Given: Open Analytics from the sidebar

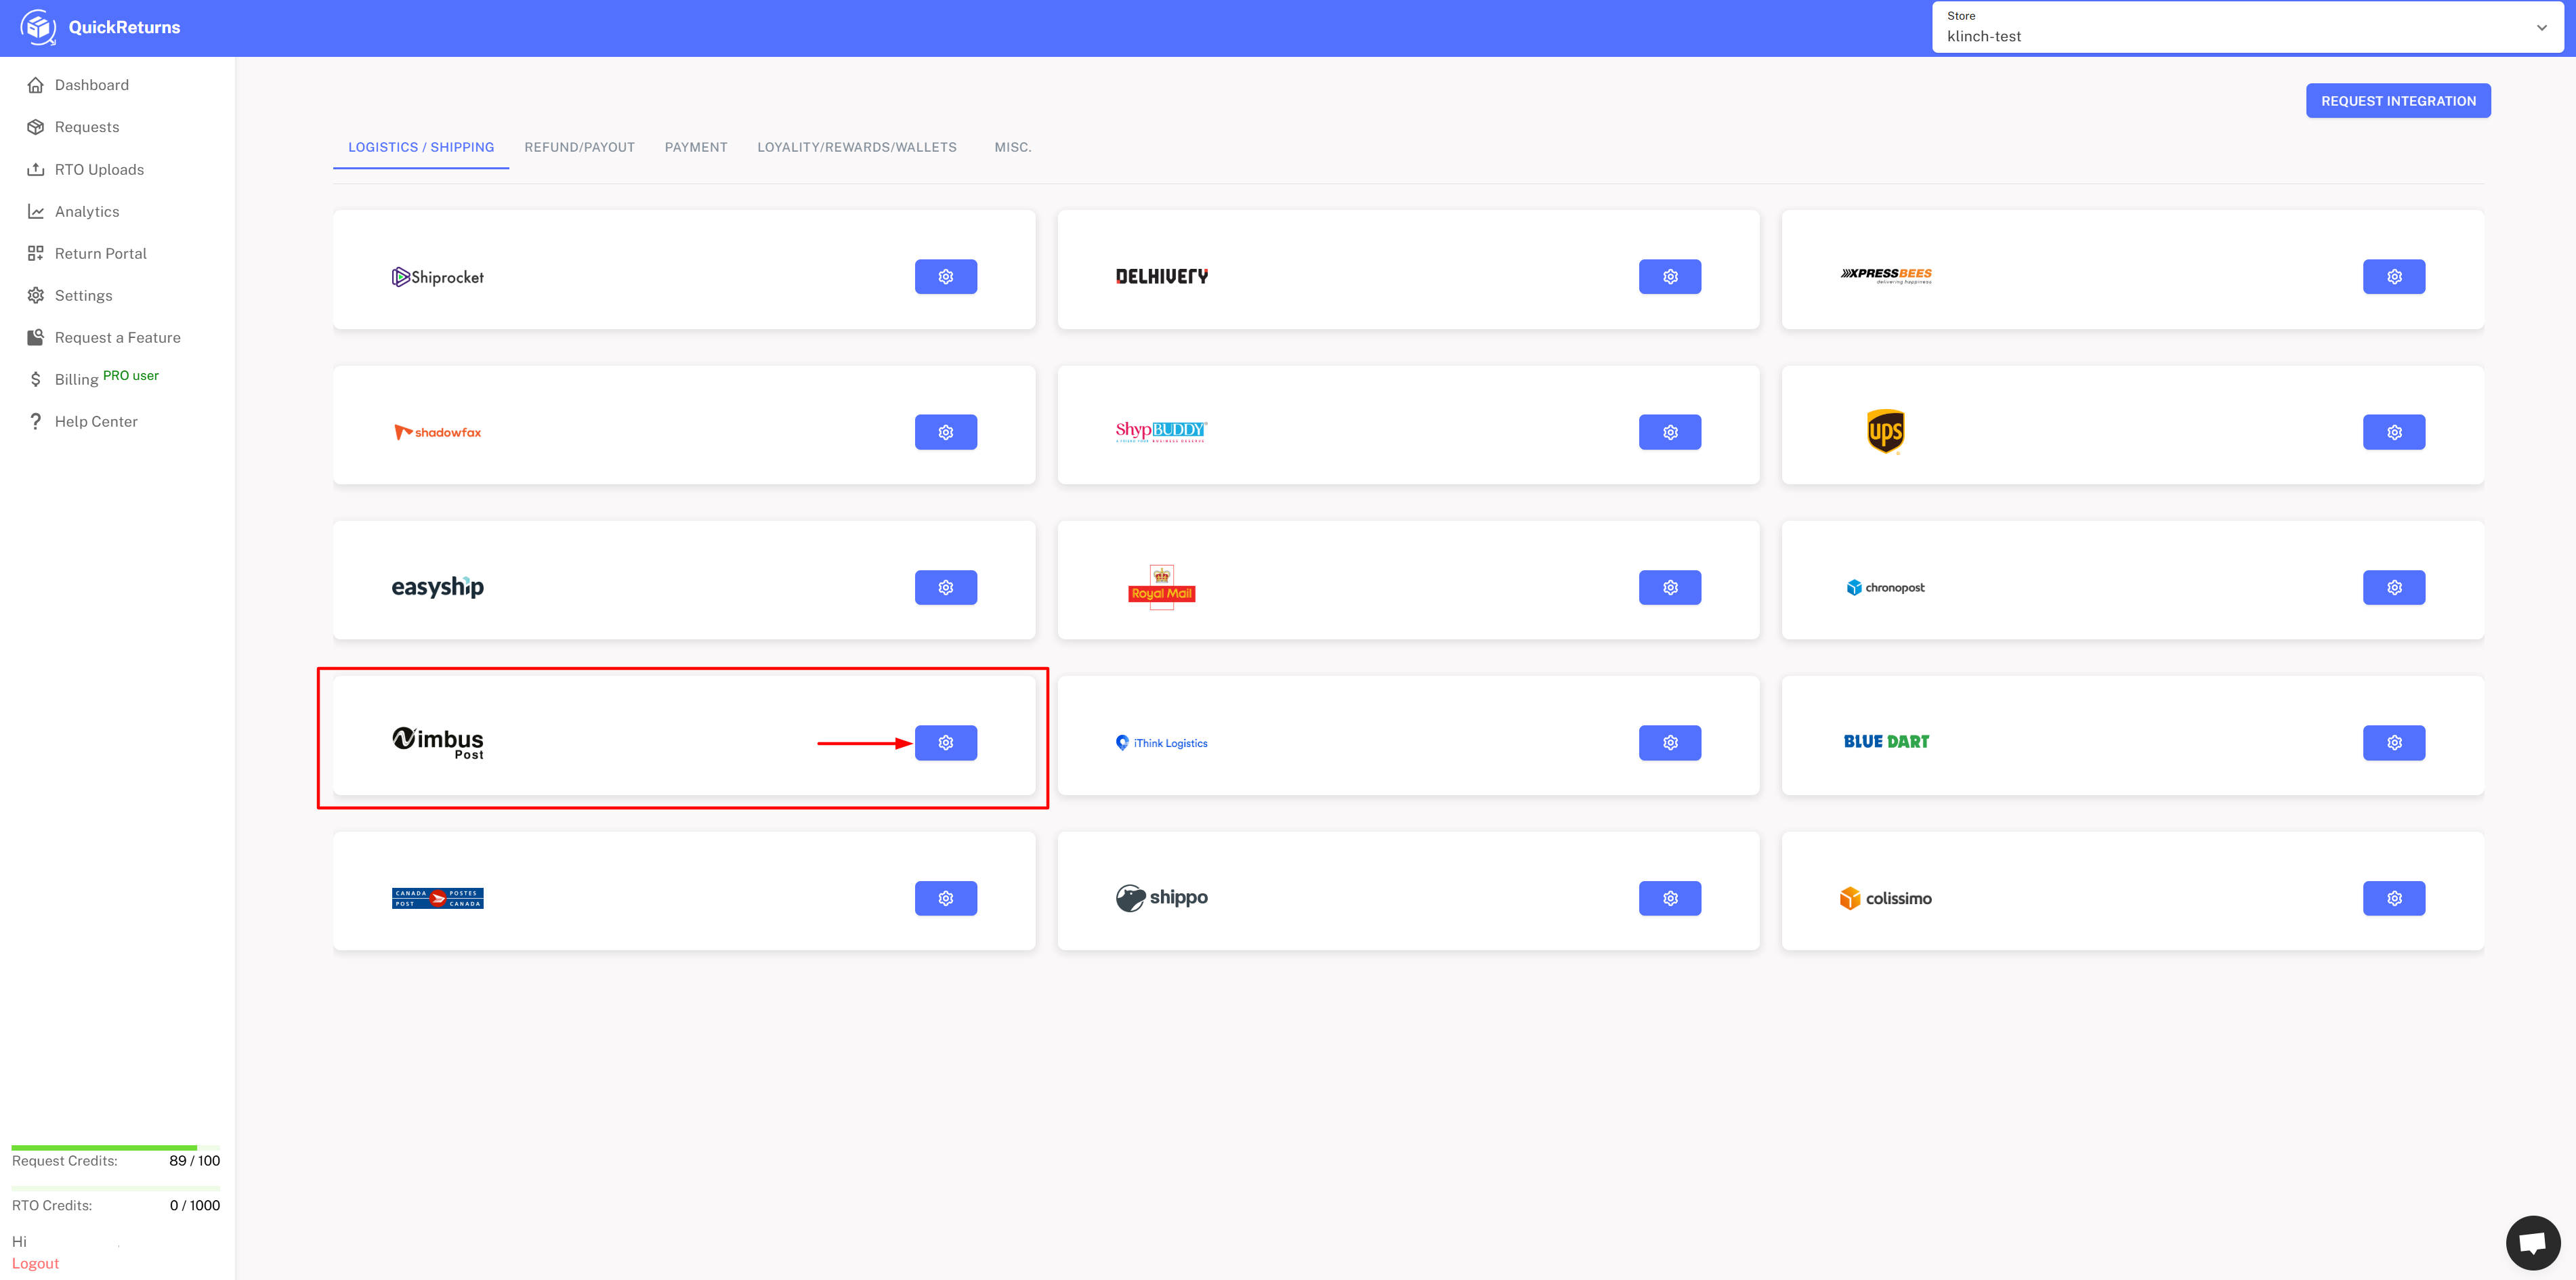Looking at the screenshot, I should point(87,211).
